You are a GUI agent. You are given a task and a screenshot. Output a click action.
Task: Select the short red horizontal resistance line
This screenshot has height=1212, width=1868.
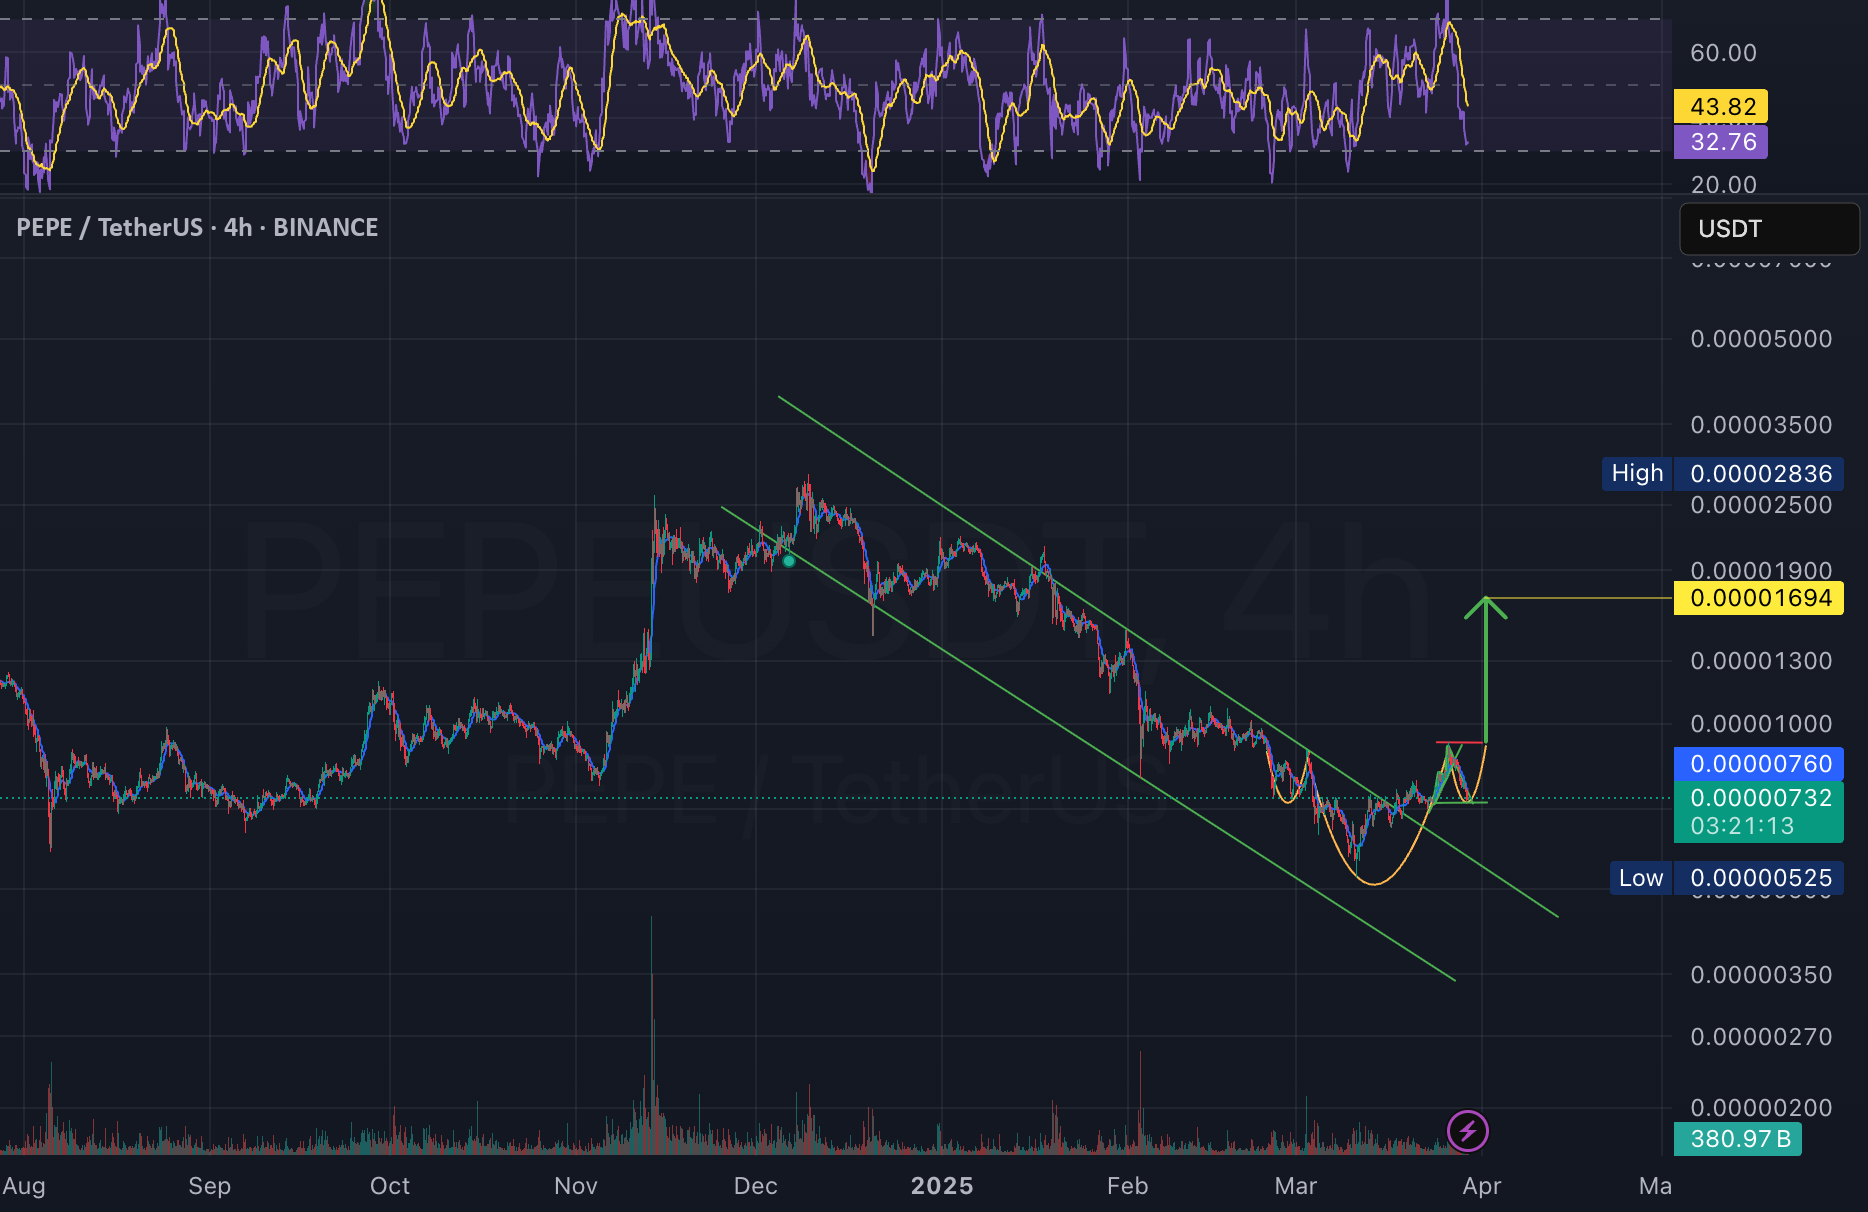tap(1460, 742)
